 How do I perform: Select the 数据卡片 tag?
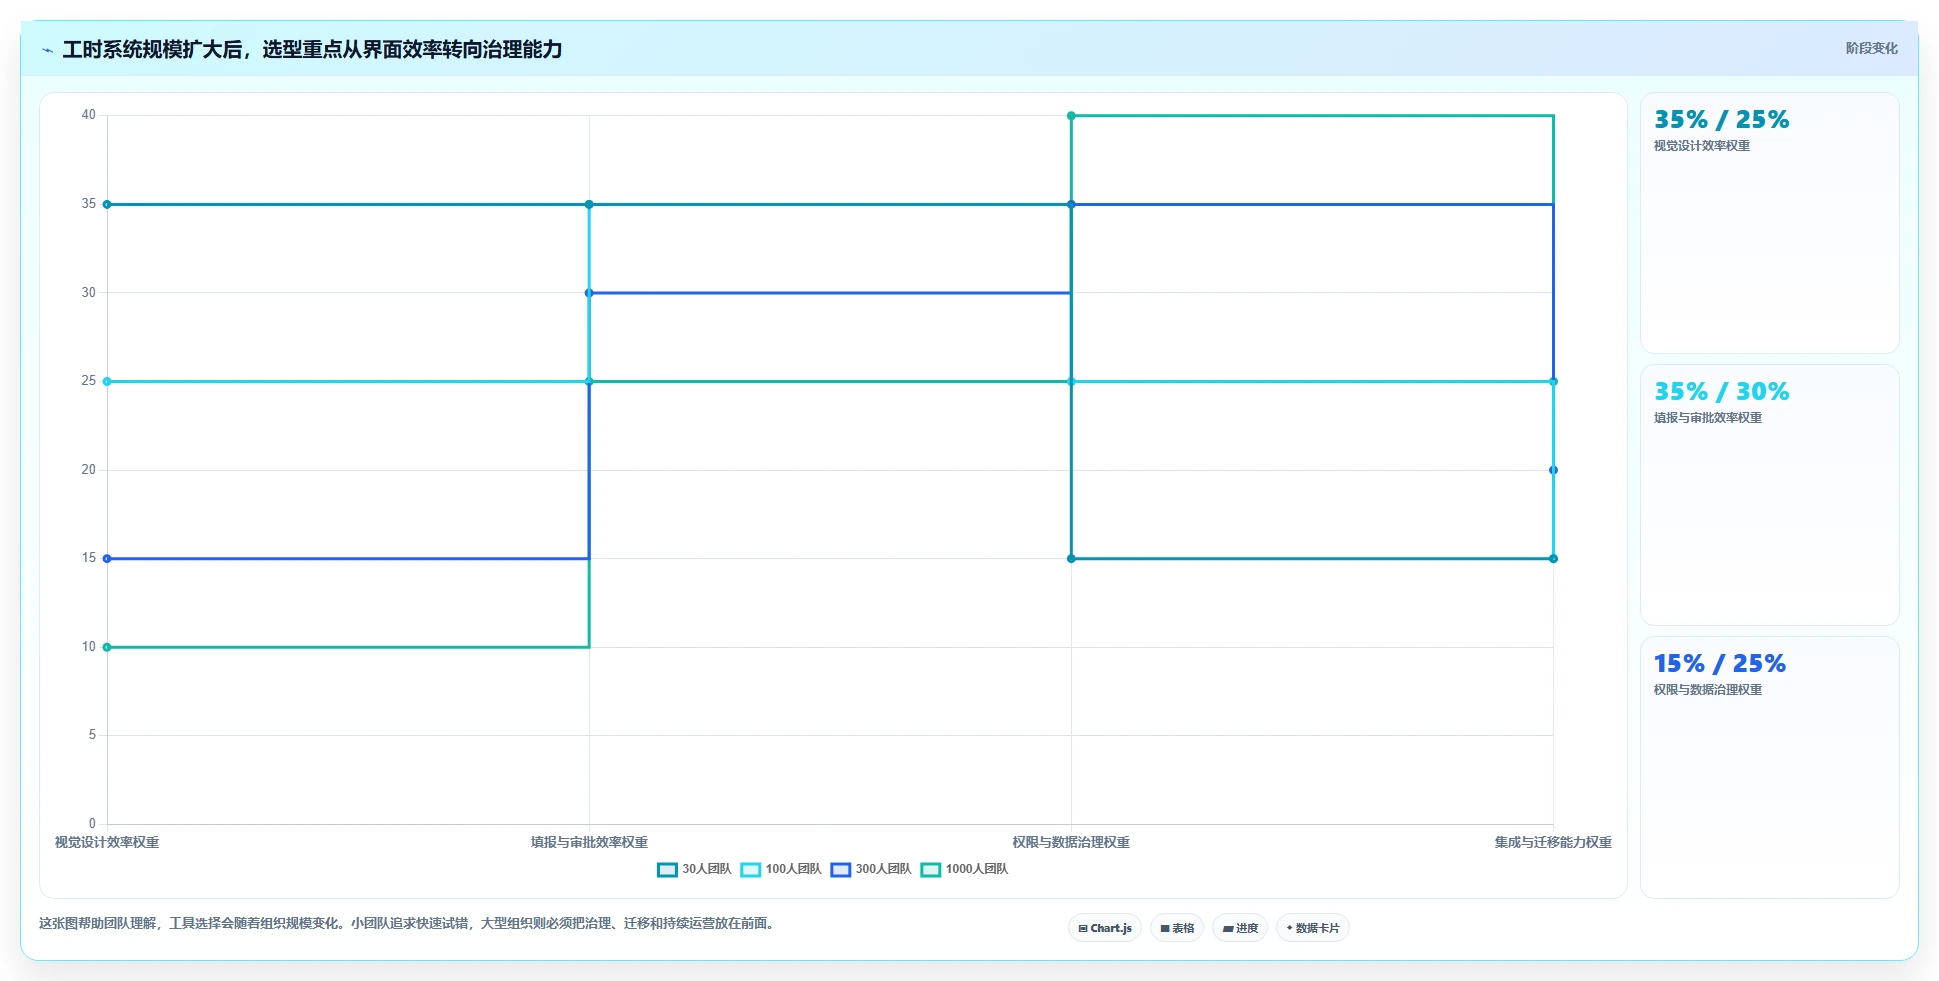tap(1313, 929)
